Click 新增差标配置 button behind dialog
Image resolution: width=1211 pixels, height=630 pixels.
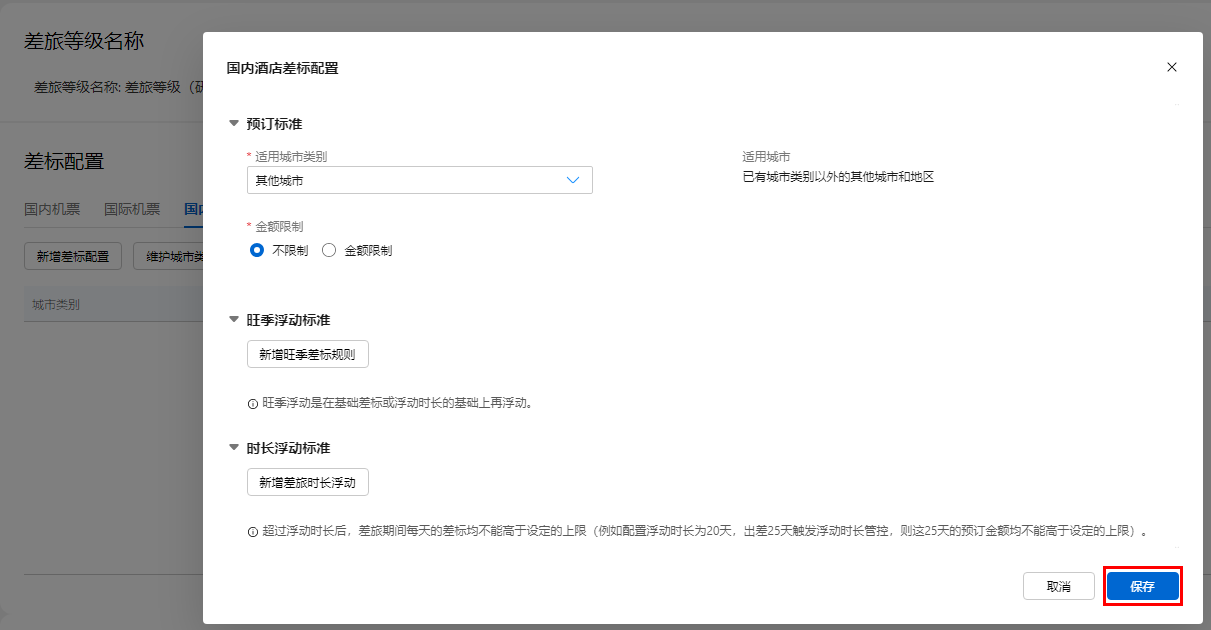coord(73,256)
